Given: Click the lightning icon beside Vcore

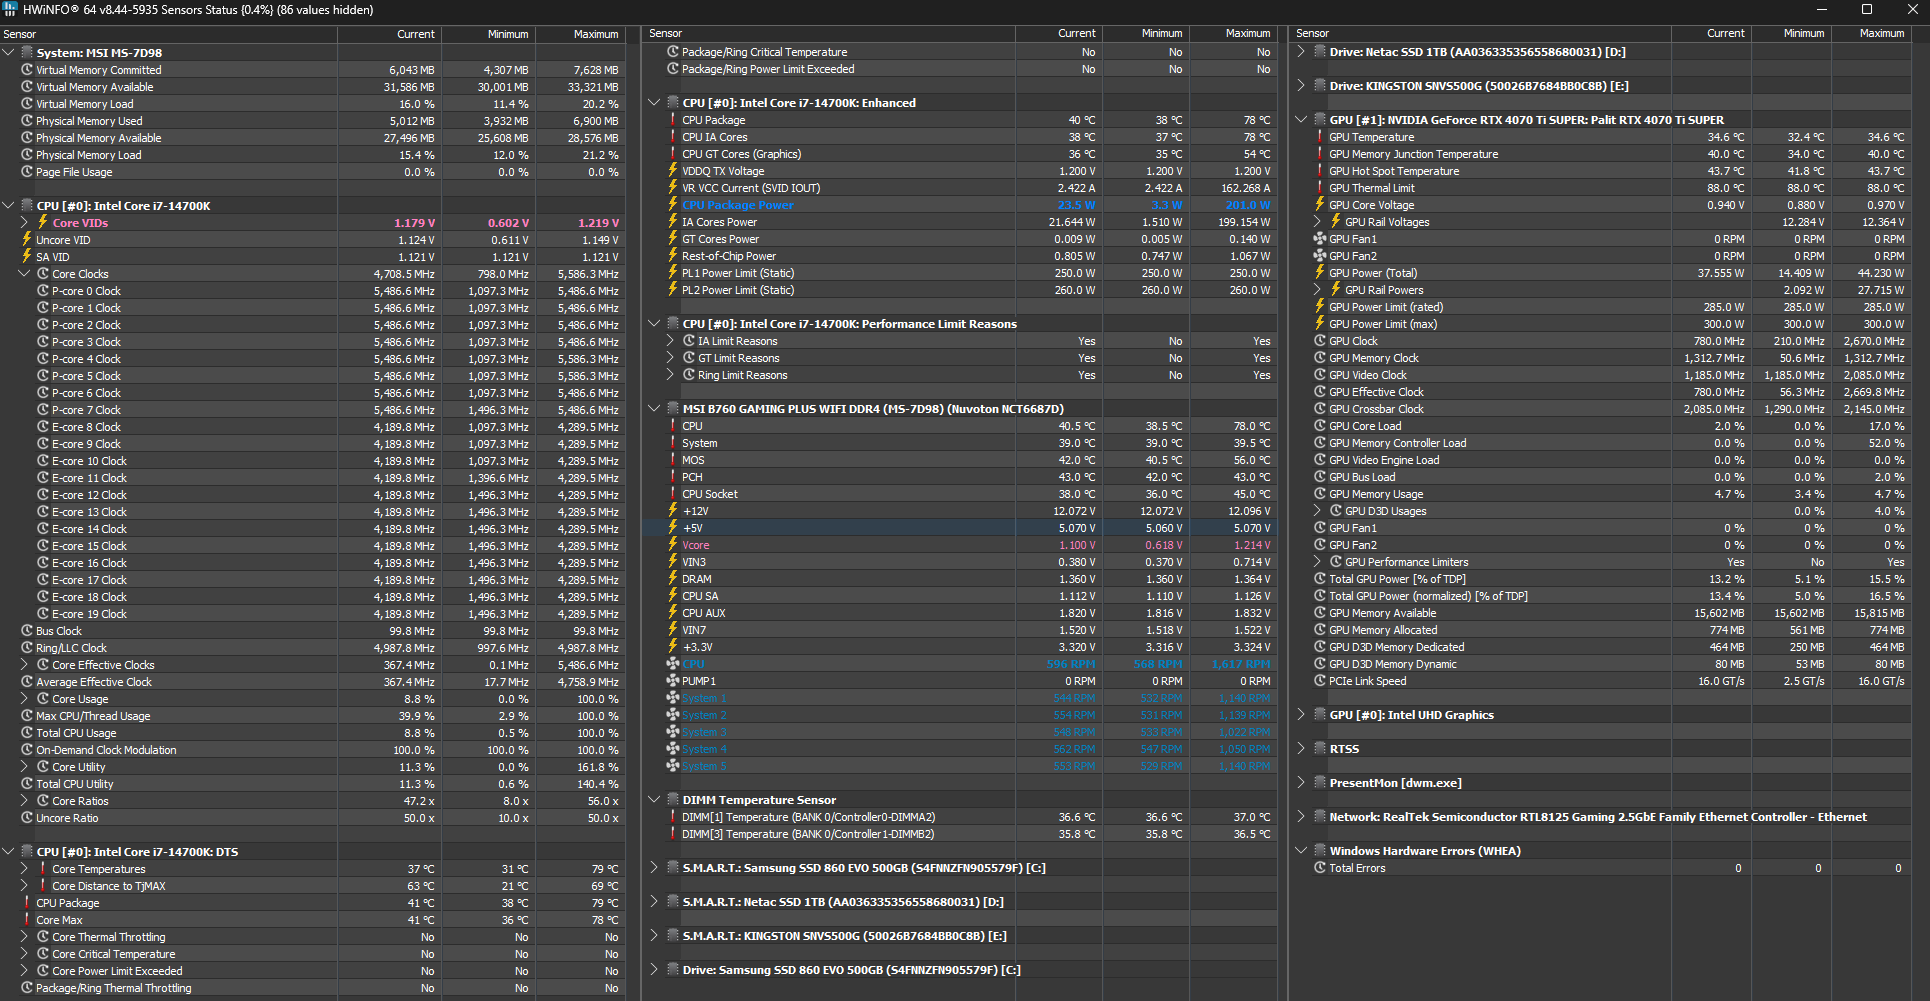Looking at the screenshot, I should coord(673,545).
